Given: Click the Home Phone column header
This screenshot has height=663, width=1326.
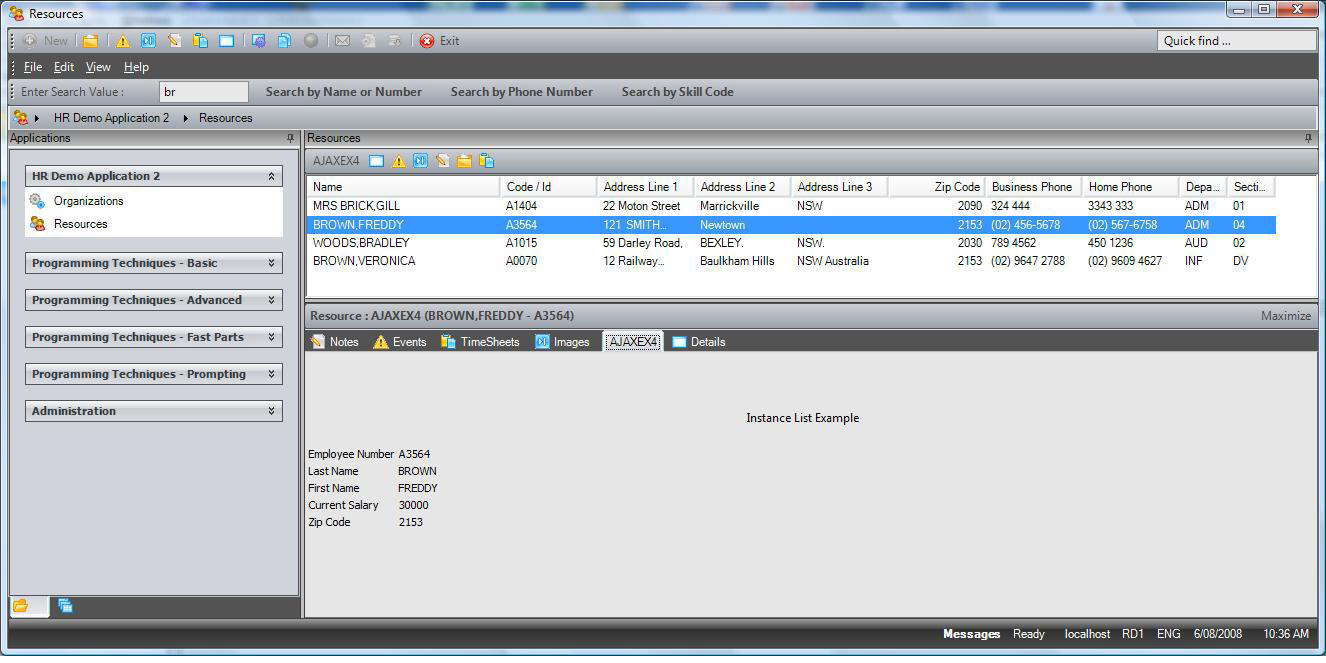Looking at the screenshot, I should point(1130,187).
